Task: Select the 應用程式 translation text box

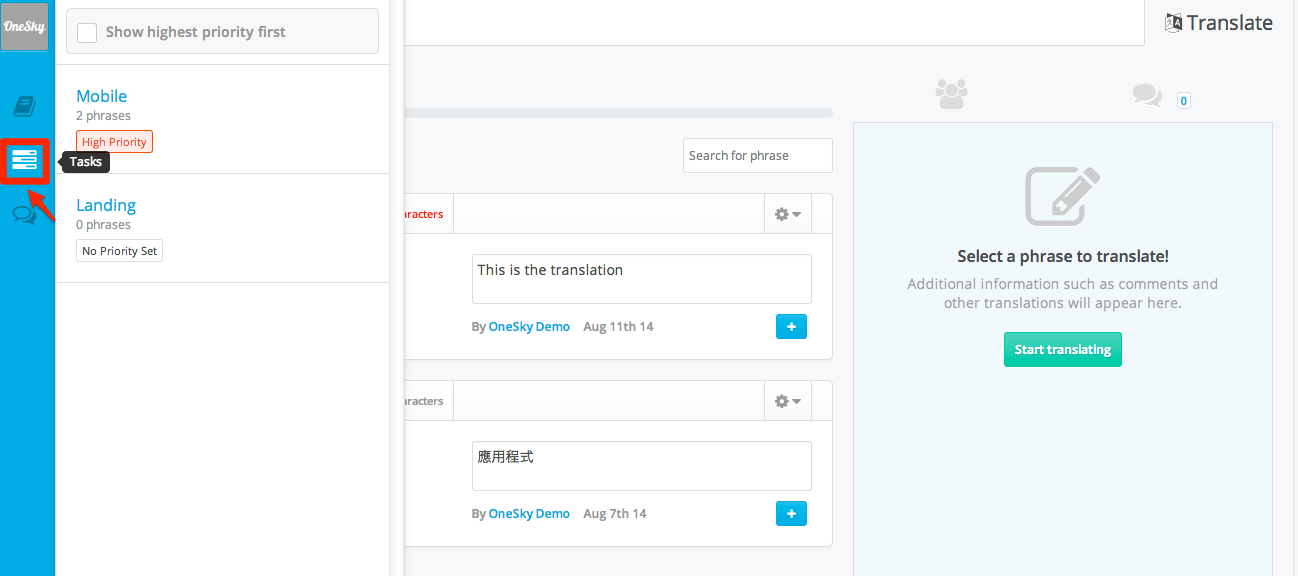Action: tap(642, 466)
